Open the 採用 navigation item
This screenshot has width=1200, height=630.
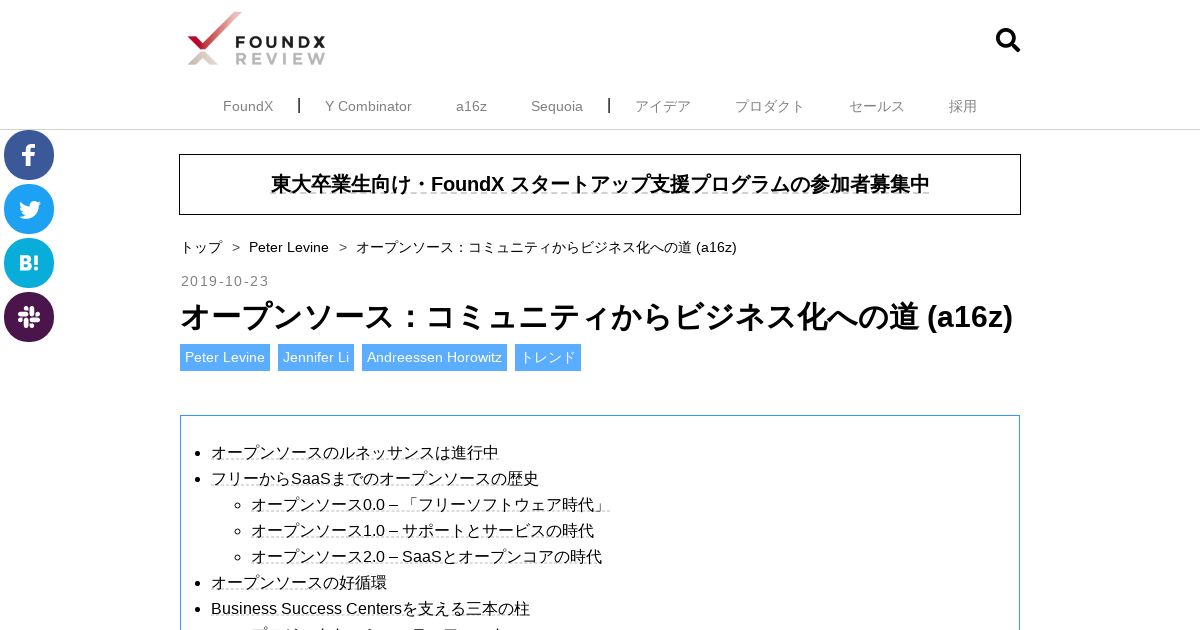pos(963,106)
